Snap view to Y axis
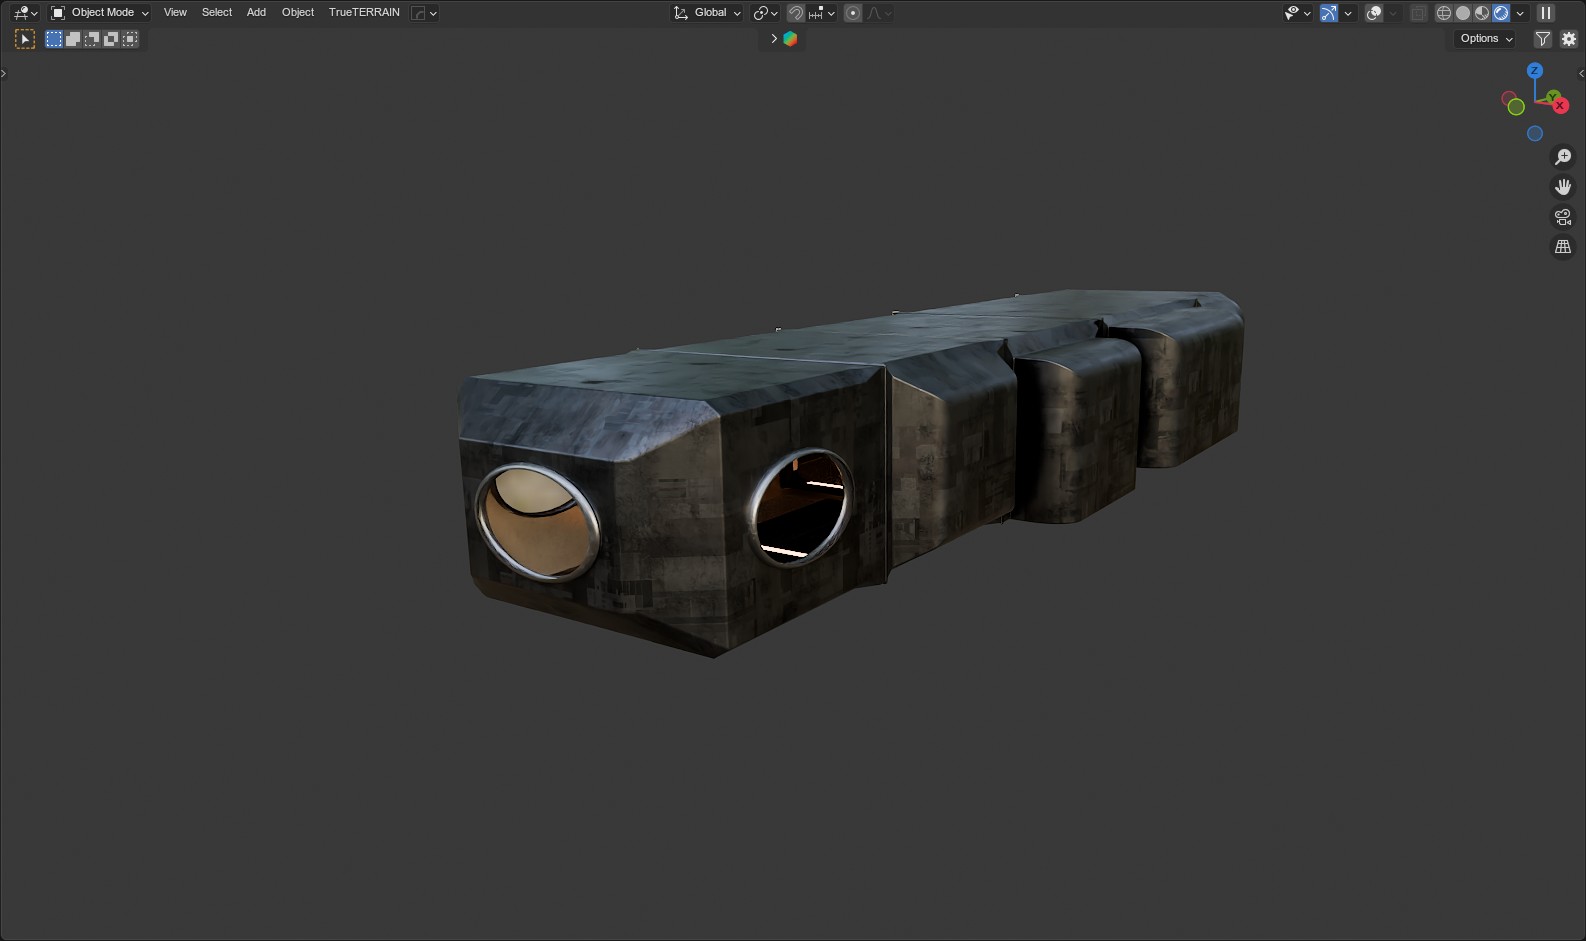 [1552, 97]
